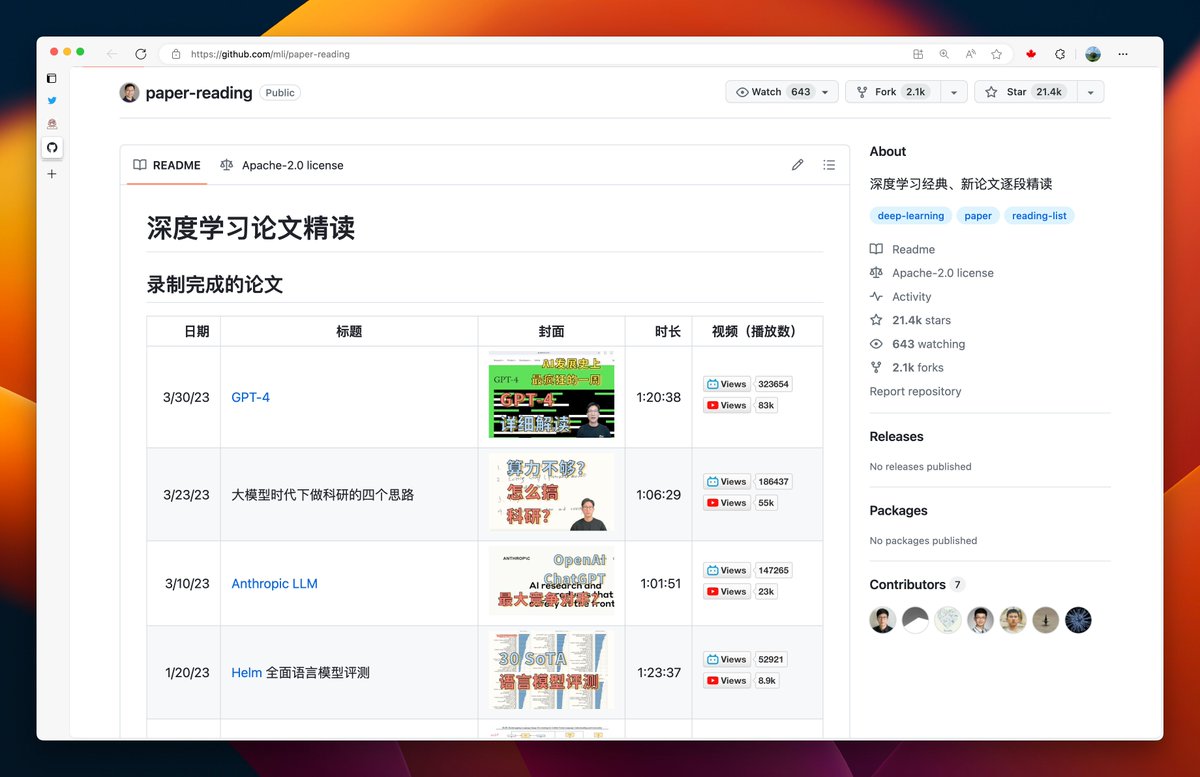
Task: Click the last contributor avatar
Action: [x=1078, y=620]
